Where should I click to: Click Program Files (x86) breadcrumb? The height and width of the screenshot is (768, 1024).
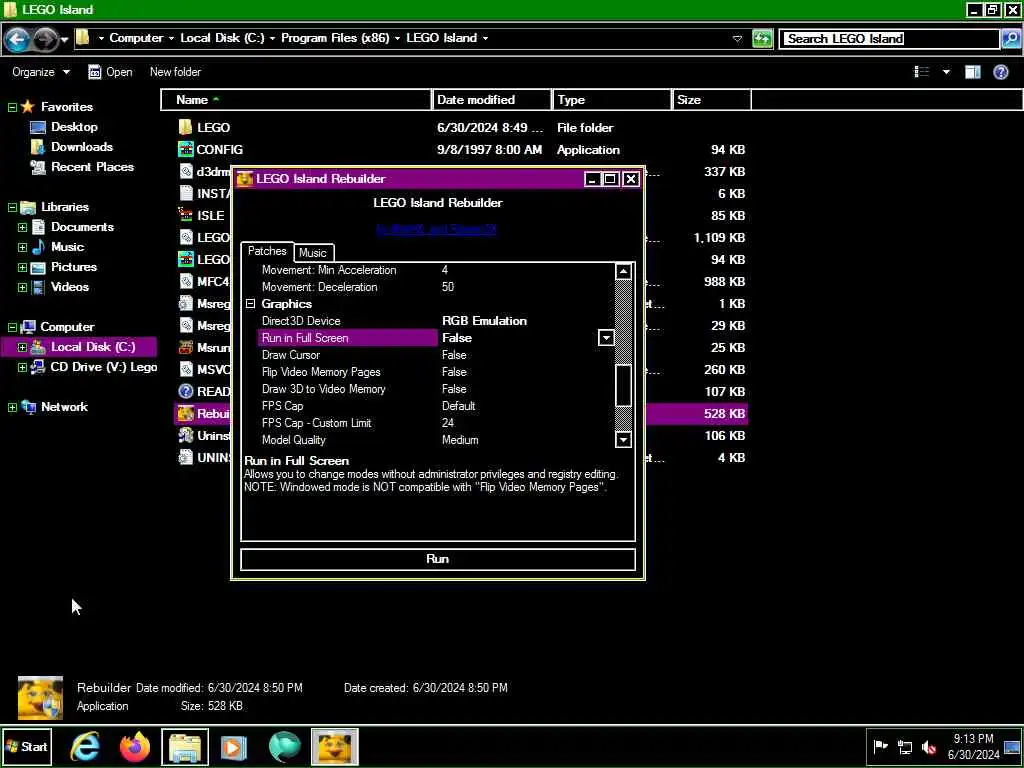(x=335, y=38)
